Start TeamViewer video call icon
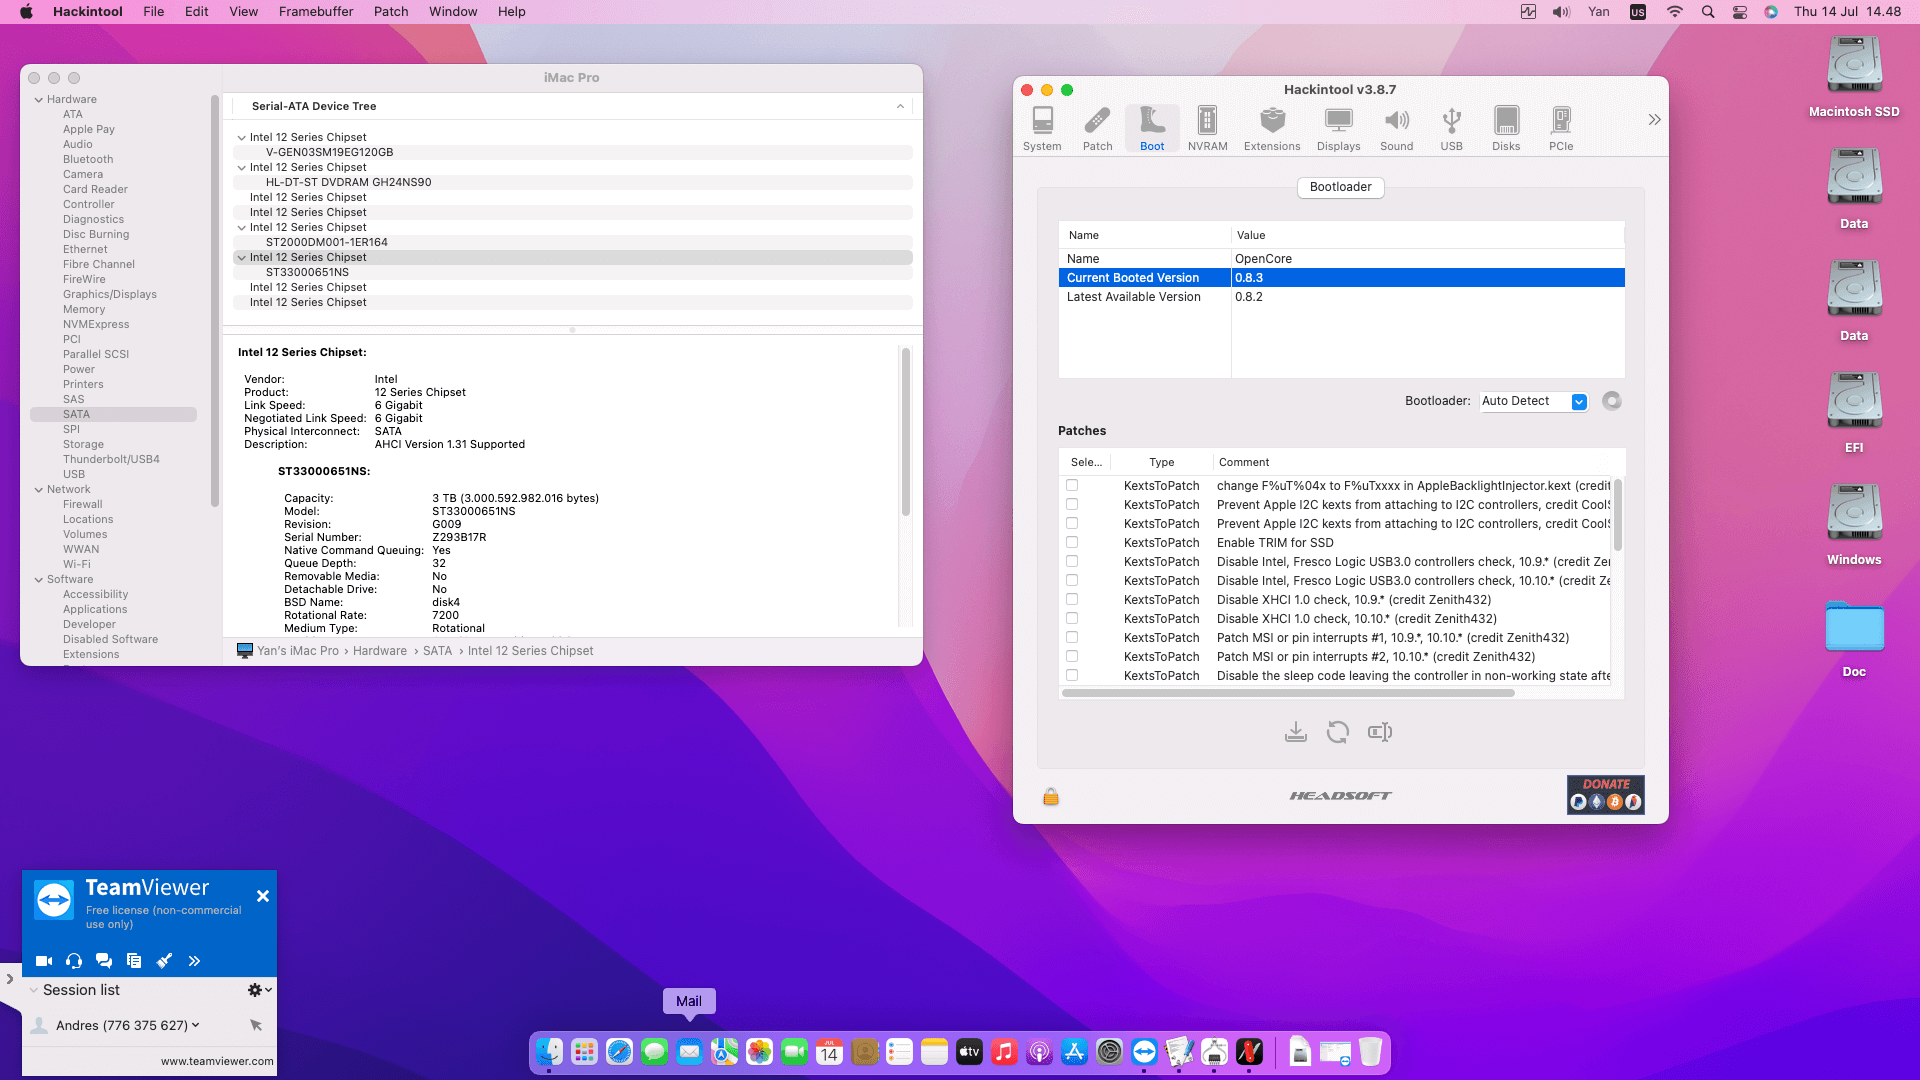The height and width of the screenshot is (1080, 1920). (x=44, y=961)
